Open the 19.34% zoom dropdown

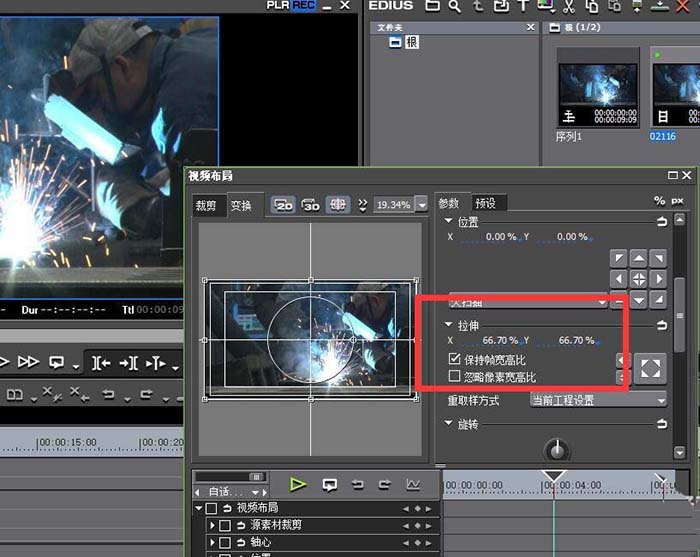[421, 204]
